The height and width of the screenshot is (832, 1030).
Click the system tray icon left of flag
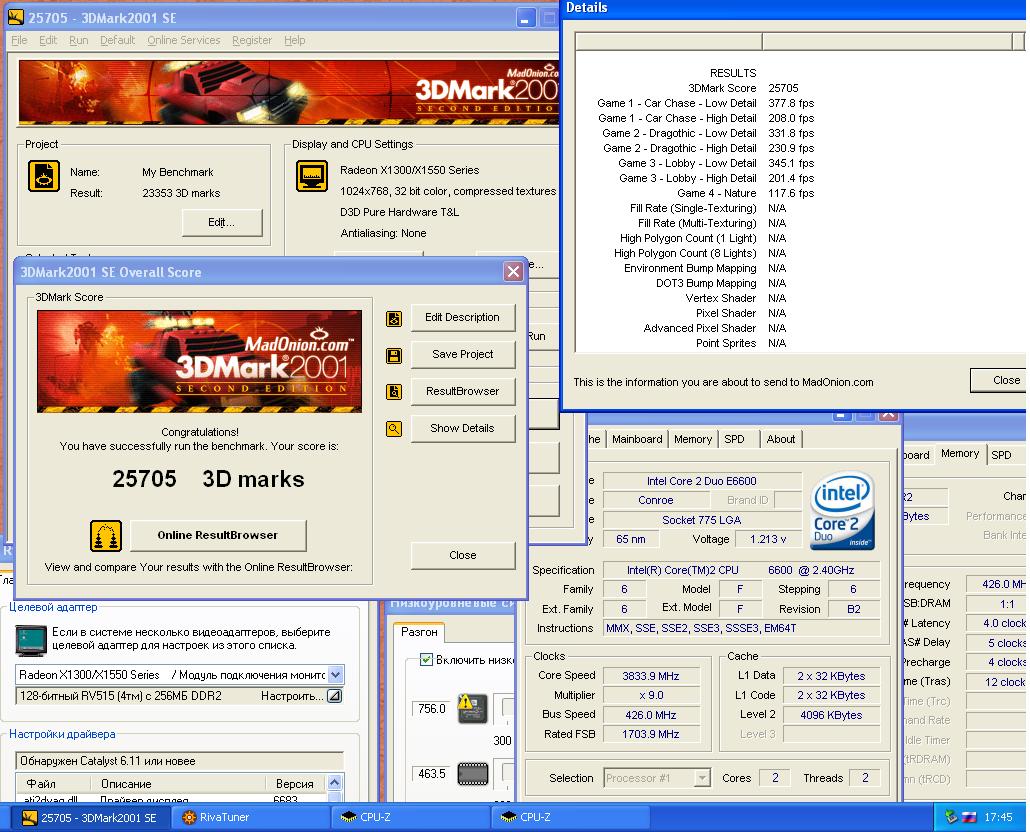tap(951, 817)
